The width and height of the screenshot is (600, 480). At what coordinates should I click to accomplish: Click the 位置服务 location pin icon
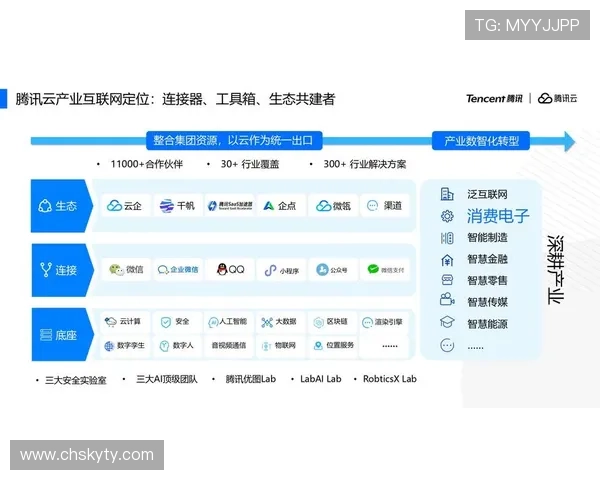point(318,346)
